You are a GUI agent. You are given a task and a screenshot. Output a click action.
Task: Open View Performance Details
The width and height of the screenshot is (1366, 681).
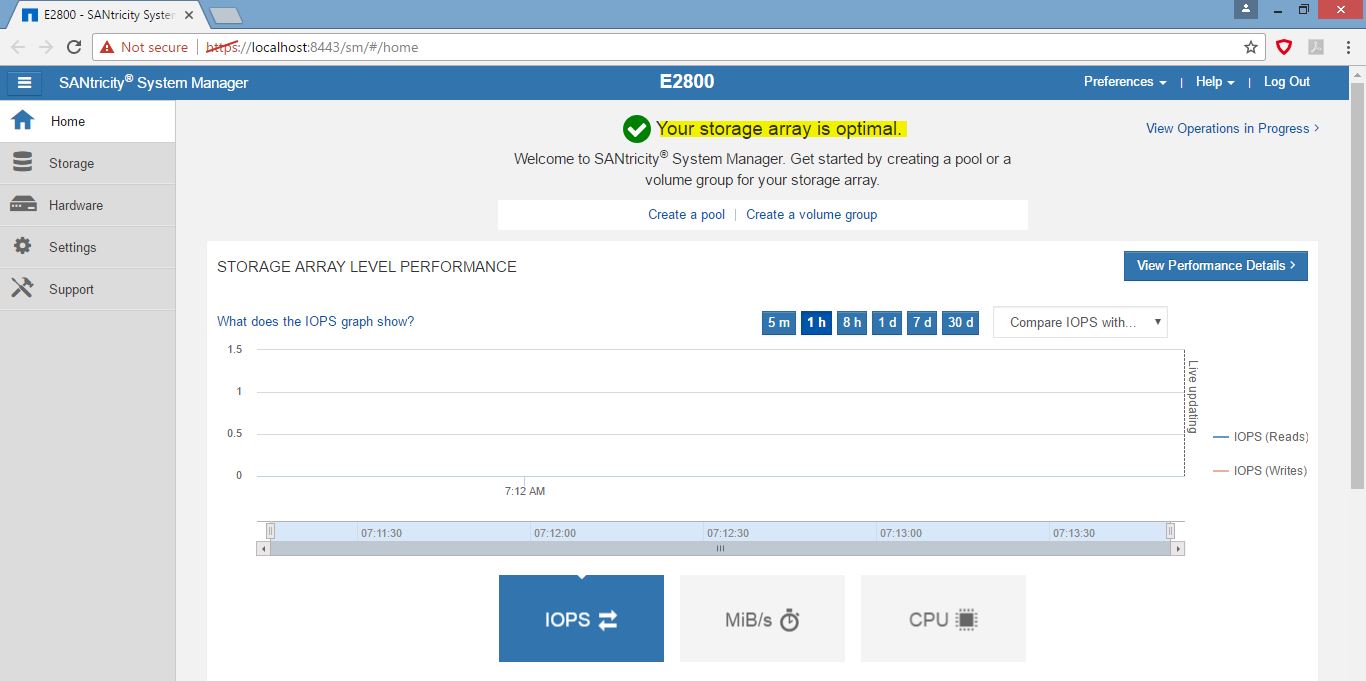(1215, 265)
